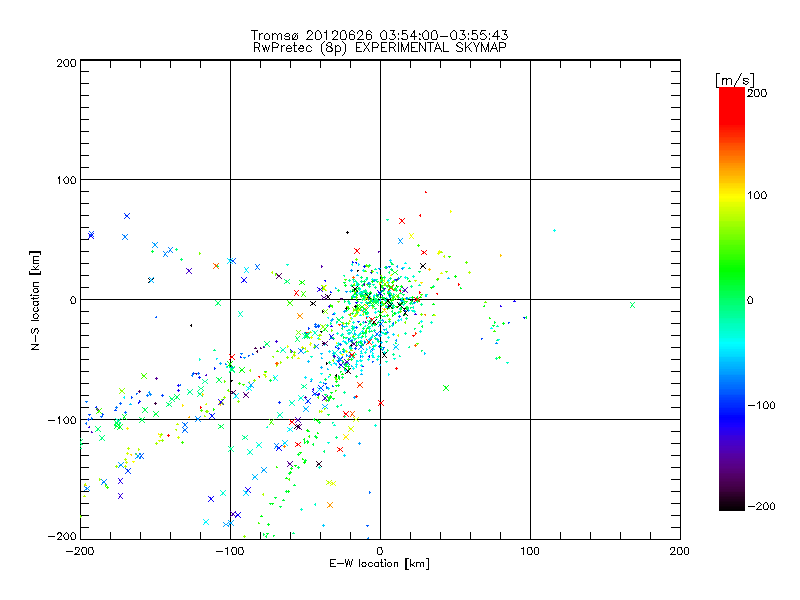
Task: Click the x-axis tick label '200'
Action: coord(680,551)
